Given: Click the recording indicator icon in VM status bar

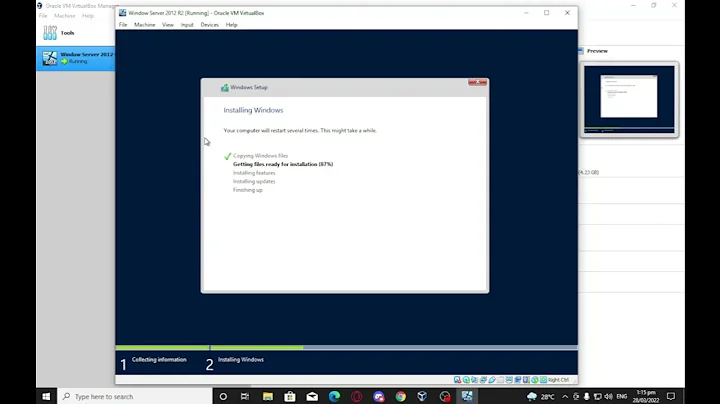Looking at the screenshot, I should (x=518, y=380).
